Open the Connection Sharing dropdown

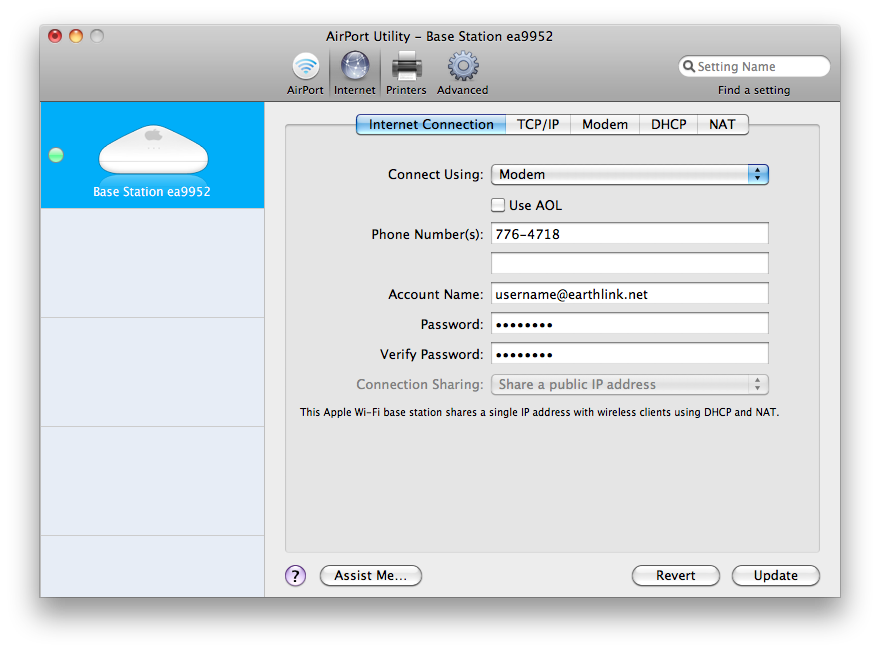[629, 384]
